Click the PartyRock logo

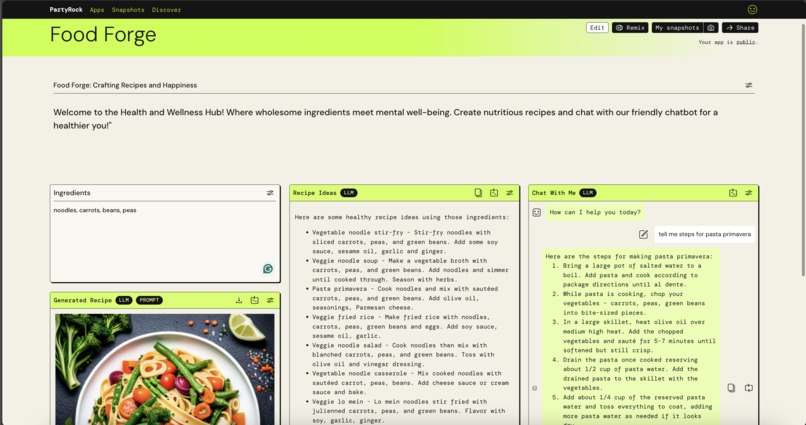66,10
